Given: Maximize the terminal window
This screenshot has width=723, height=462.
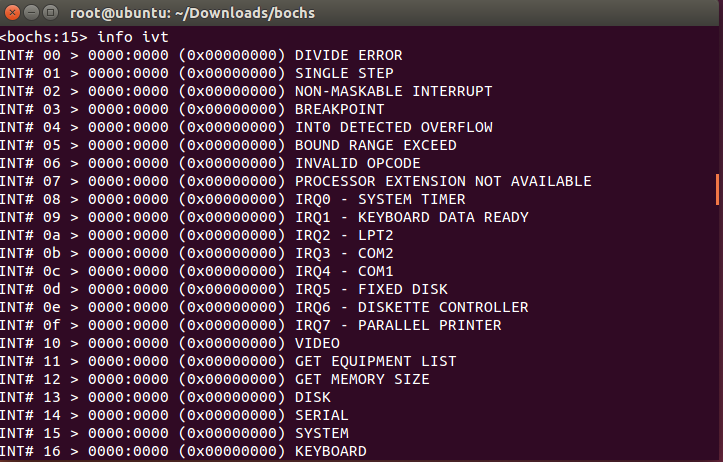Looking at the screenshot, I should [x=50, y=12].
